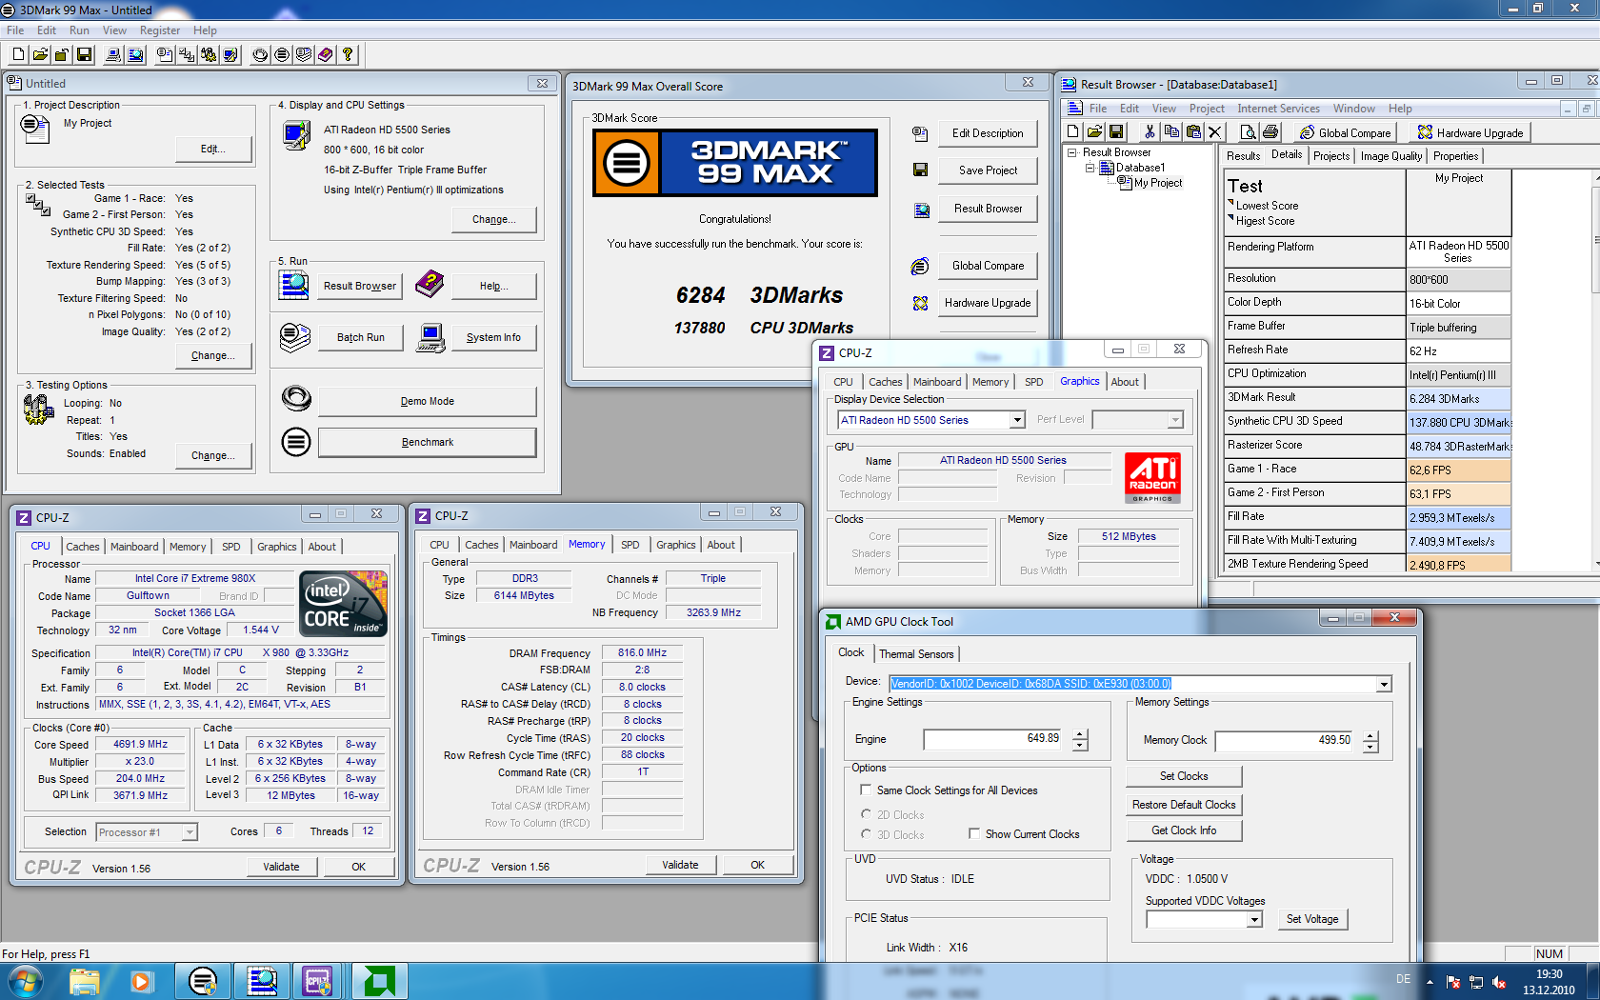Click the volume speaker icon in system tray
The width and height of the screenshot is (1600, 1000).
[1499, 982]
